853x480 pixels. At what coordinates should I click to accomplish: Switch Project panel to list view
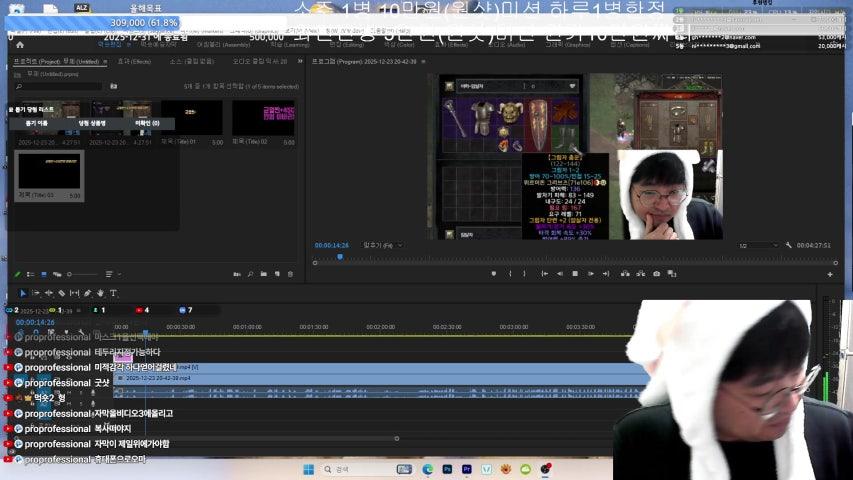tap(30, 274)
